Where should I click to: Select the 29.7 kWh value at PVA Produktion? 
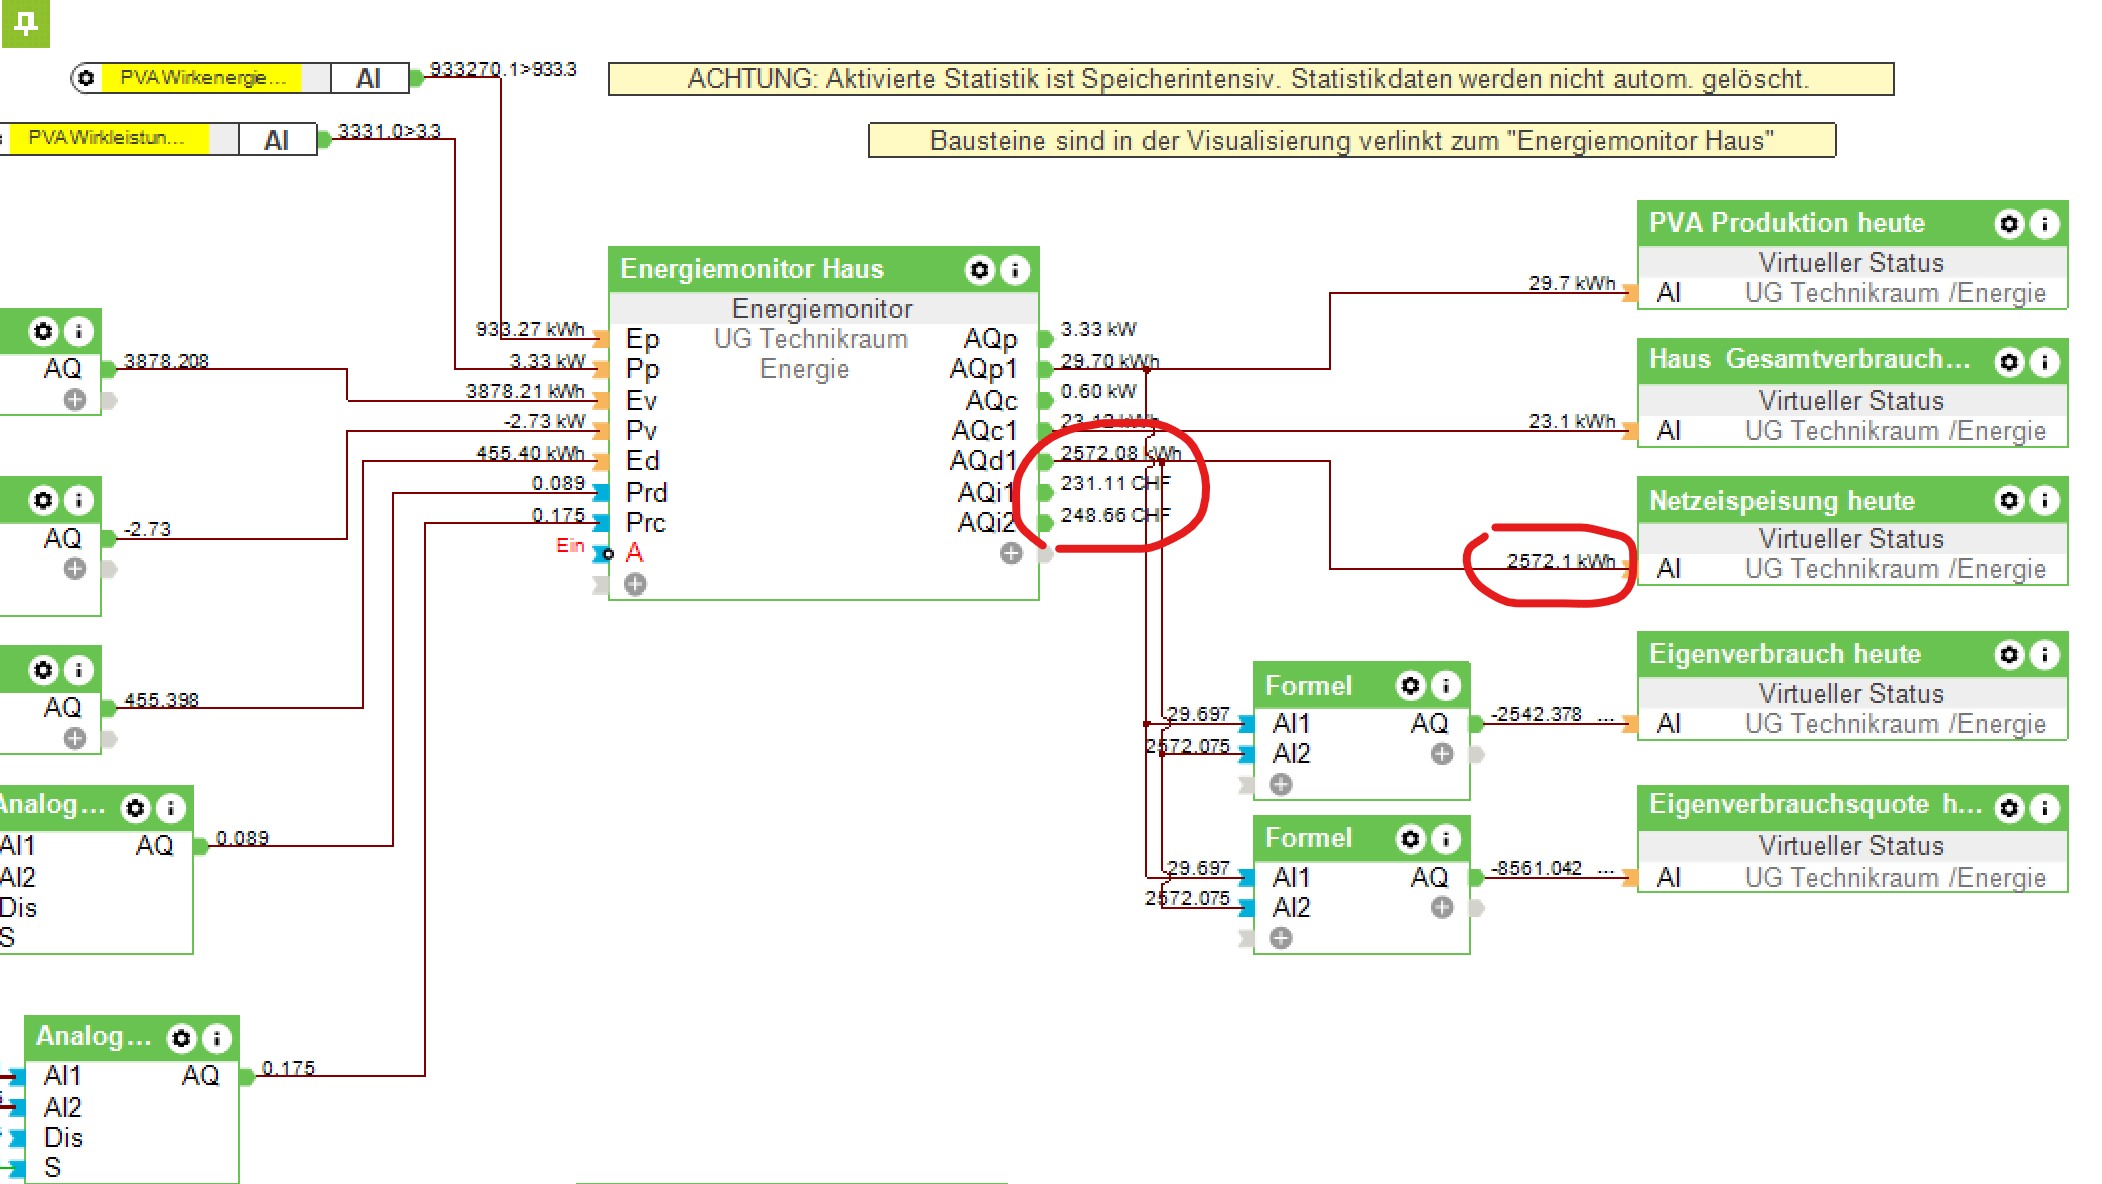tap(1572, 283)
